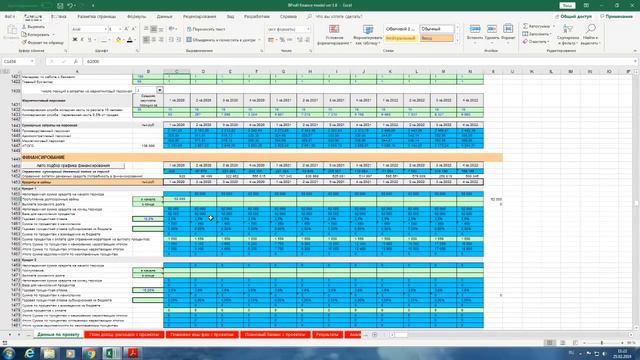This screenshot has height=360, width=640.
Task: Click Clear (Очистить) eraser button
Action: click(535, 42)
